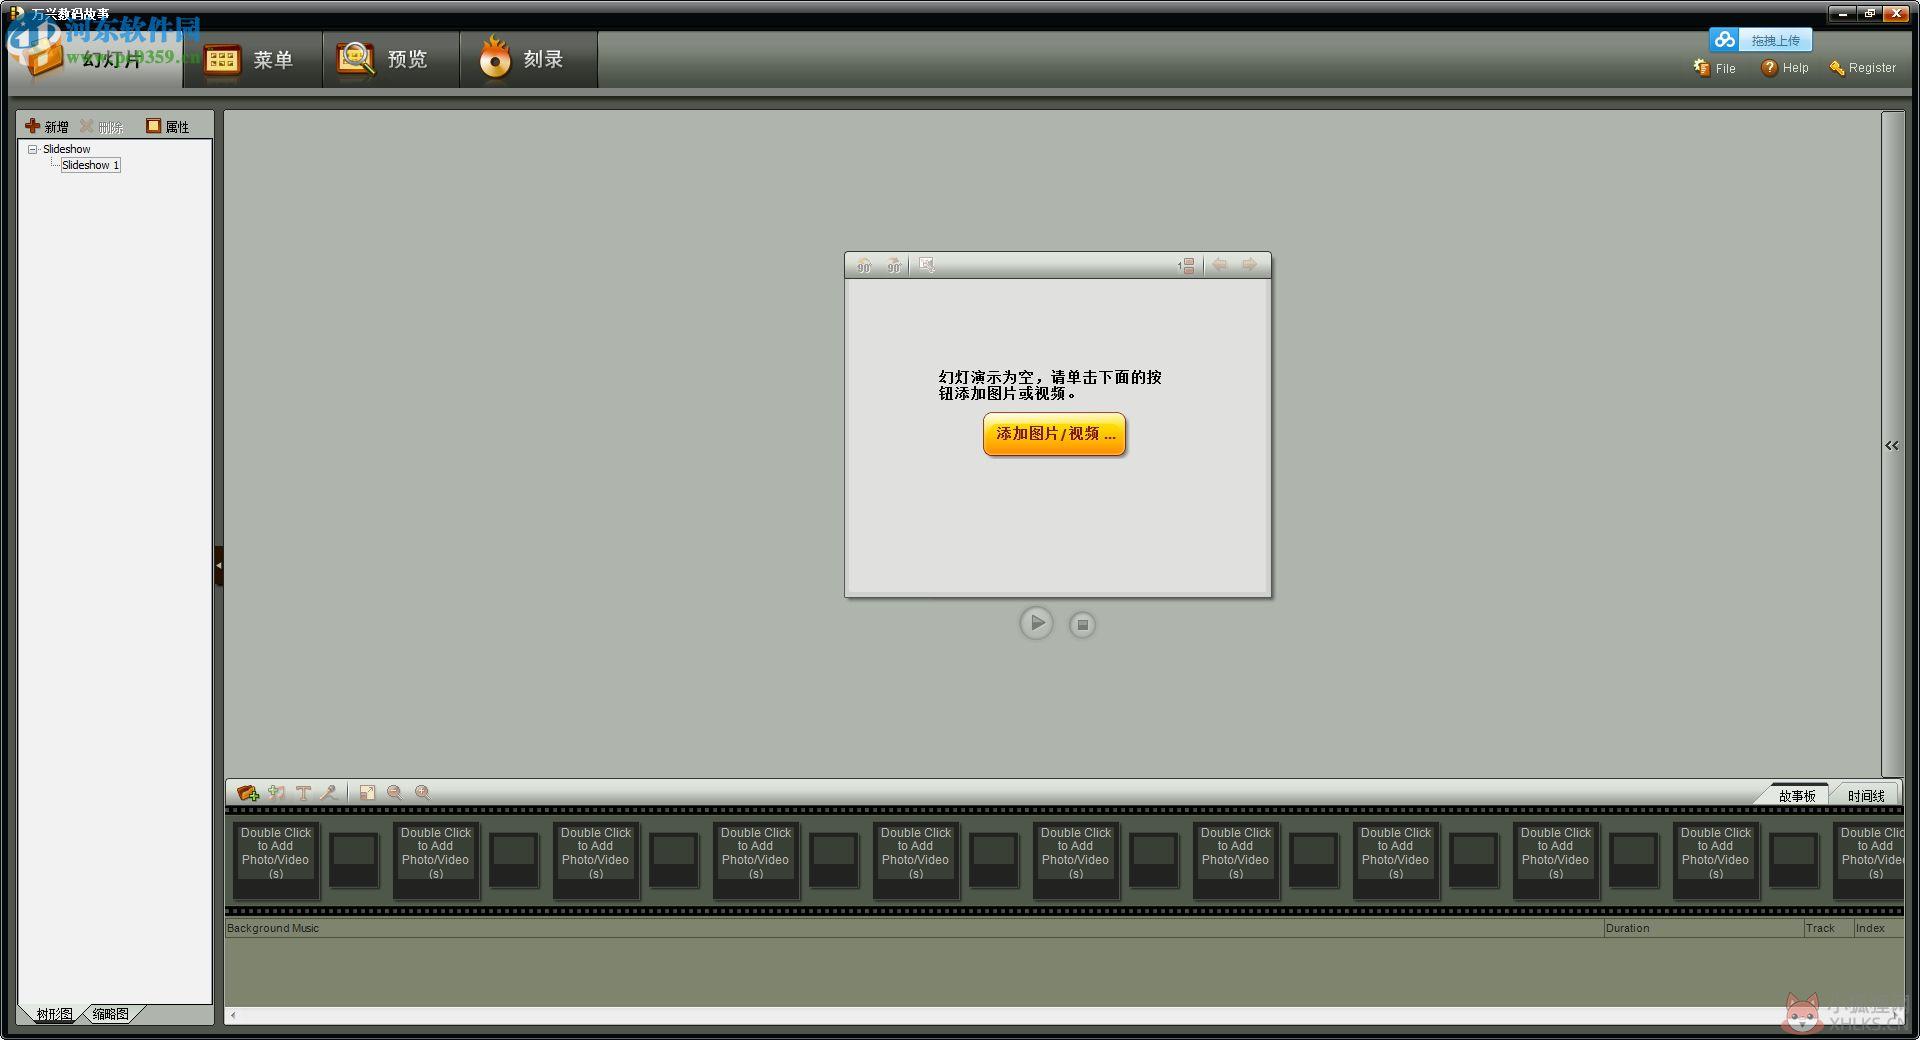
Task: Select Slideshow 1 in the tree
Action: [90, 165]
